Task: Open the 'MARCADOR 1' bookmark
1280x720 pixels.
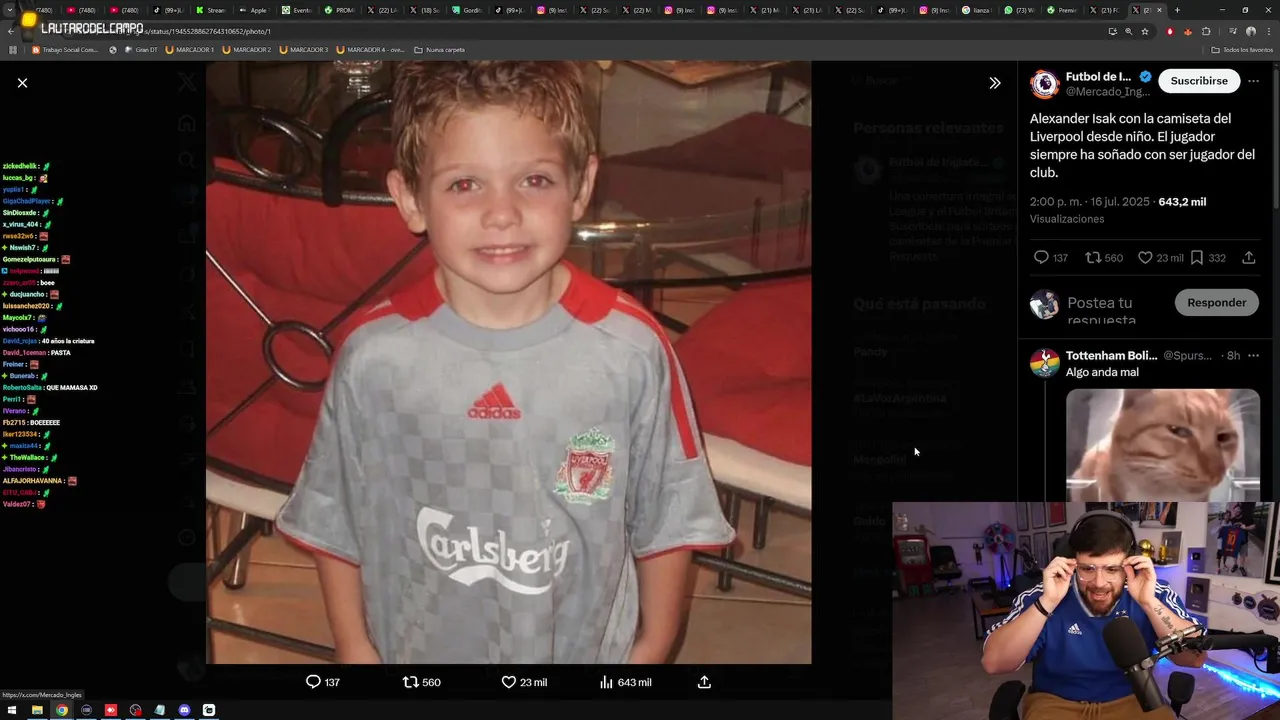Action: 189,49
